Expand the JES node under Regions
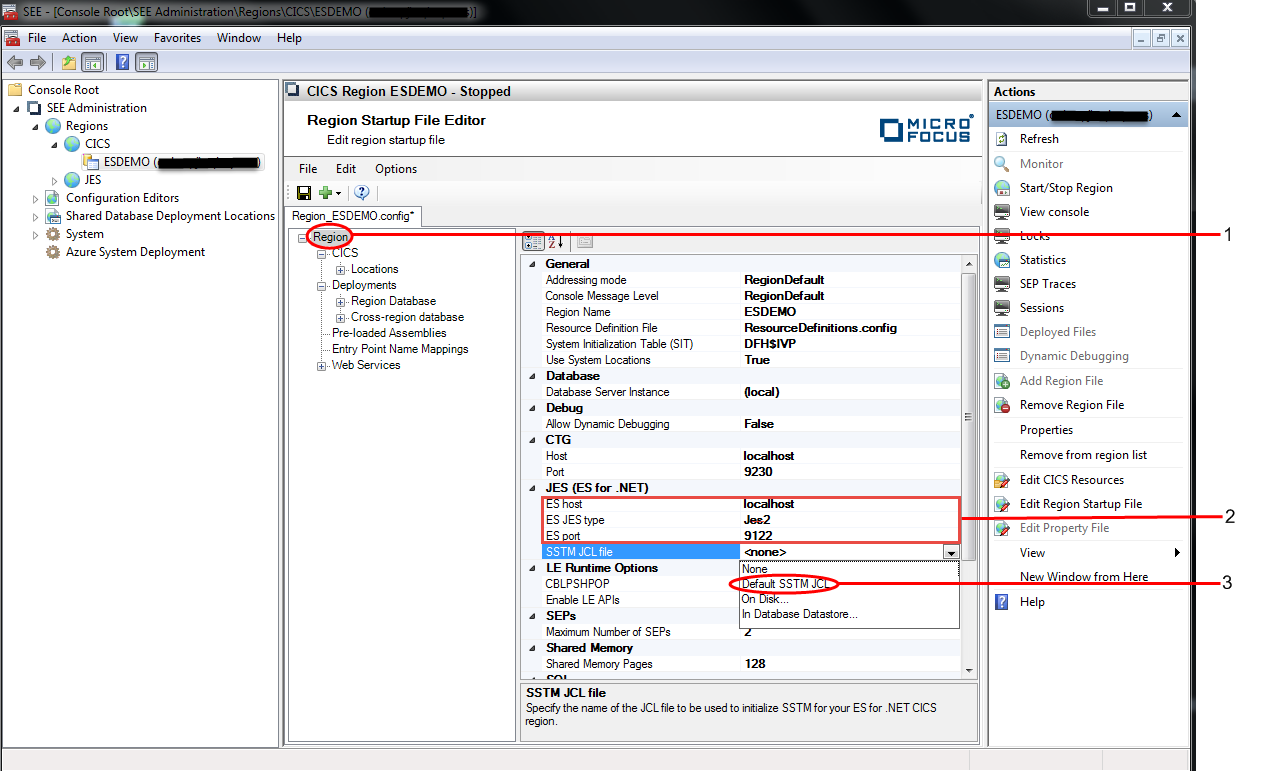This screenshot has width=1280, height=771. click(x=55, y=180)
